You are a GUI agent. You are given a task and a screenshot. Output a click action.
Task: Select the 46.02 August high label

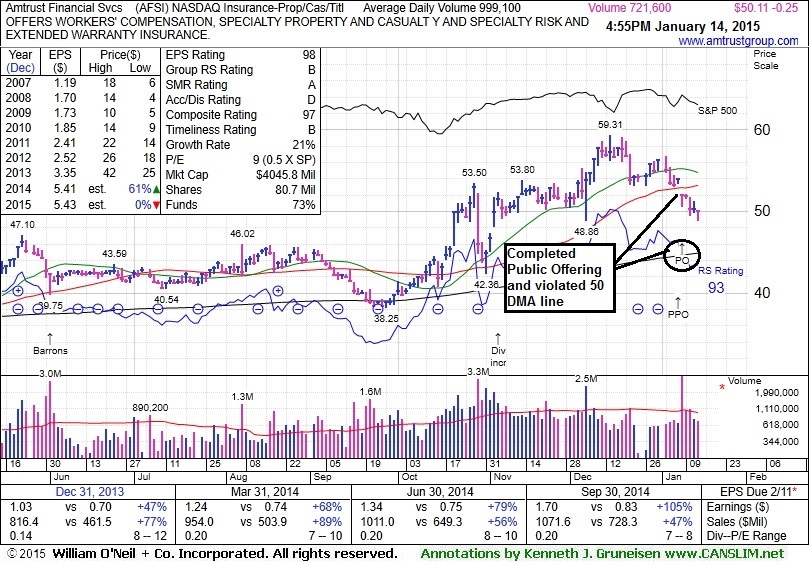coord(242,233)
